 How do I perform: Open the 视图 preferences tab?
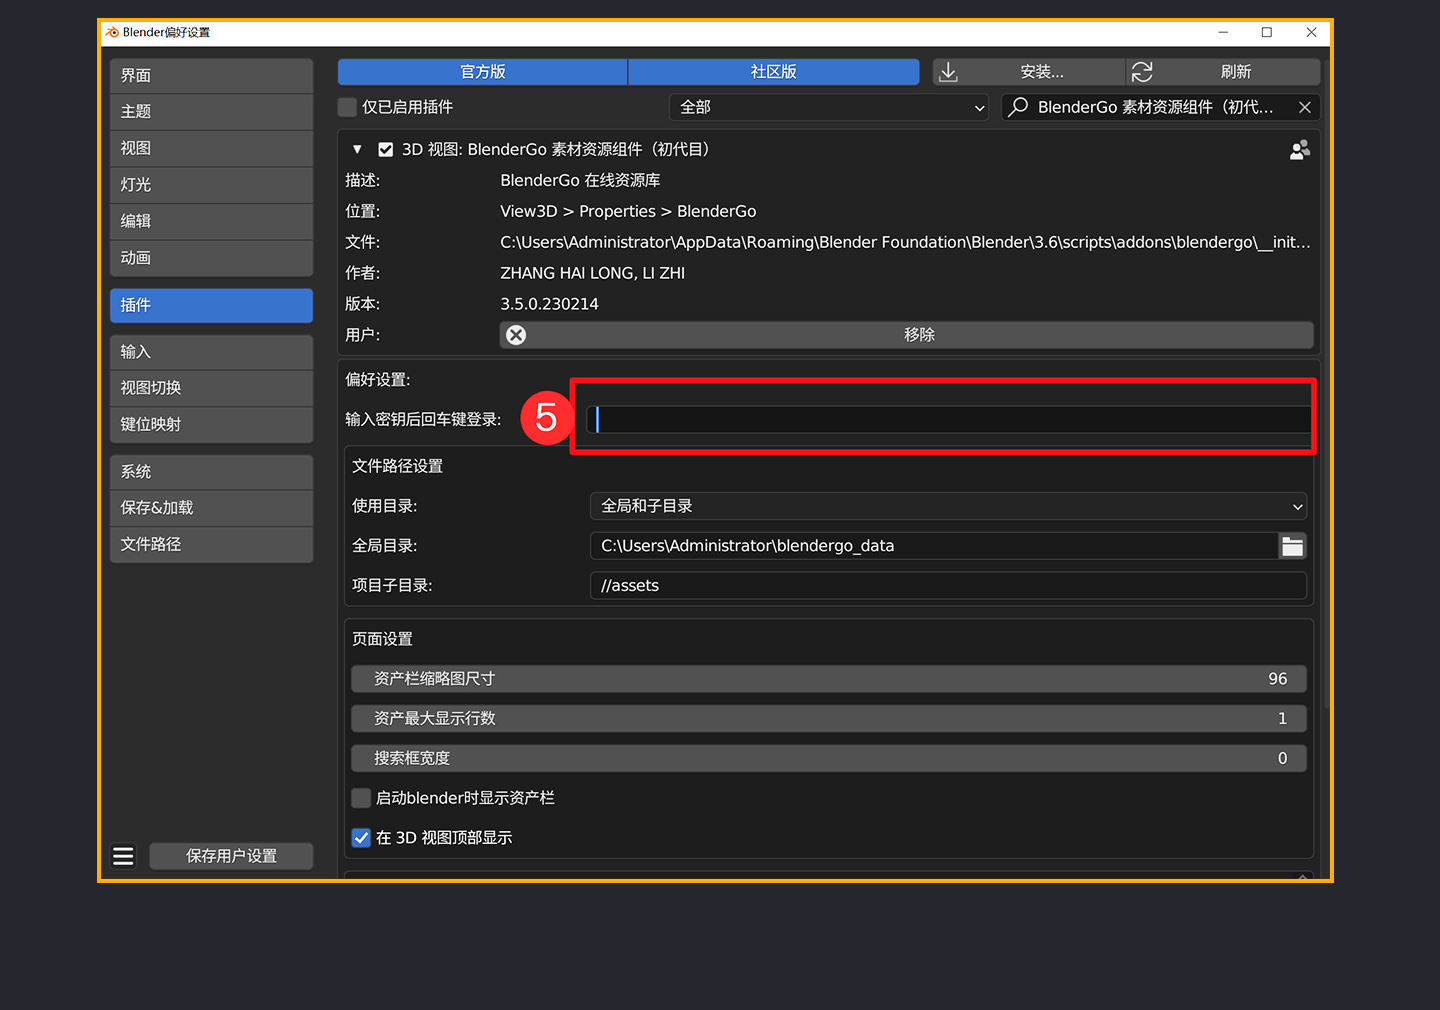[x=211, y=149]
